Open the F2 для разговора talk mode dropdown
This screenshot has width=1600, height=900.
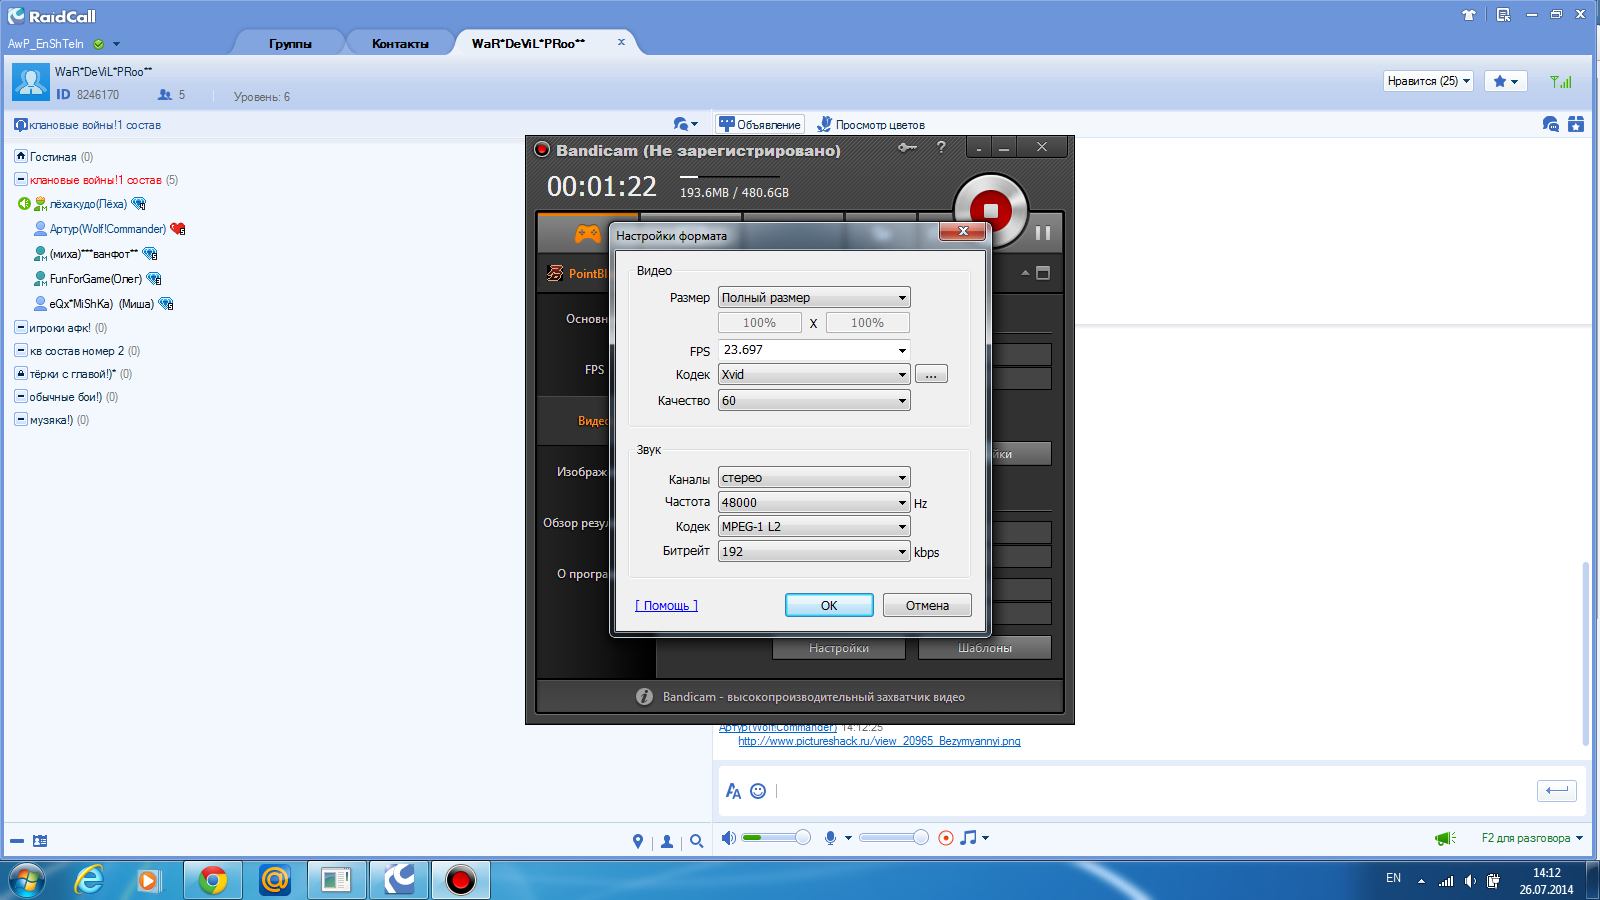tap(1532, 838)
